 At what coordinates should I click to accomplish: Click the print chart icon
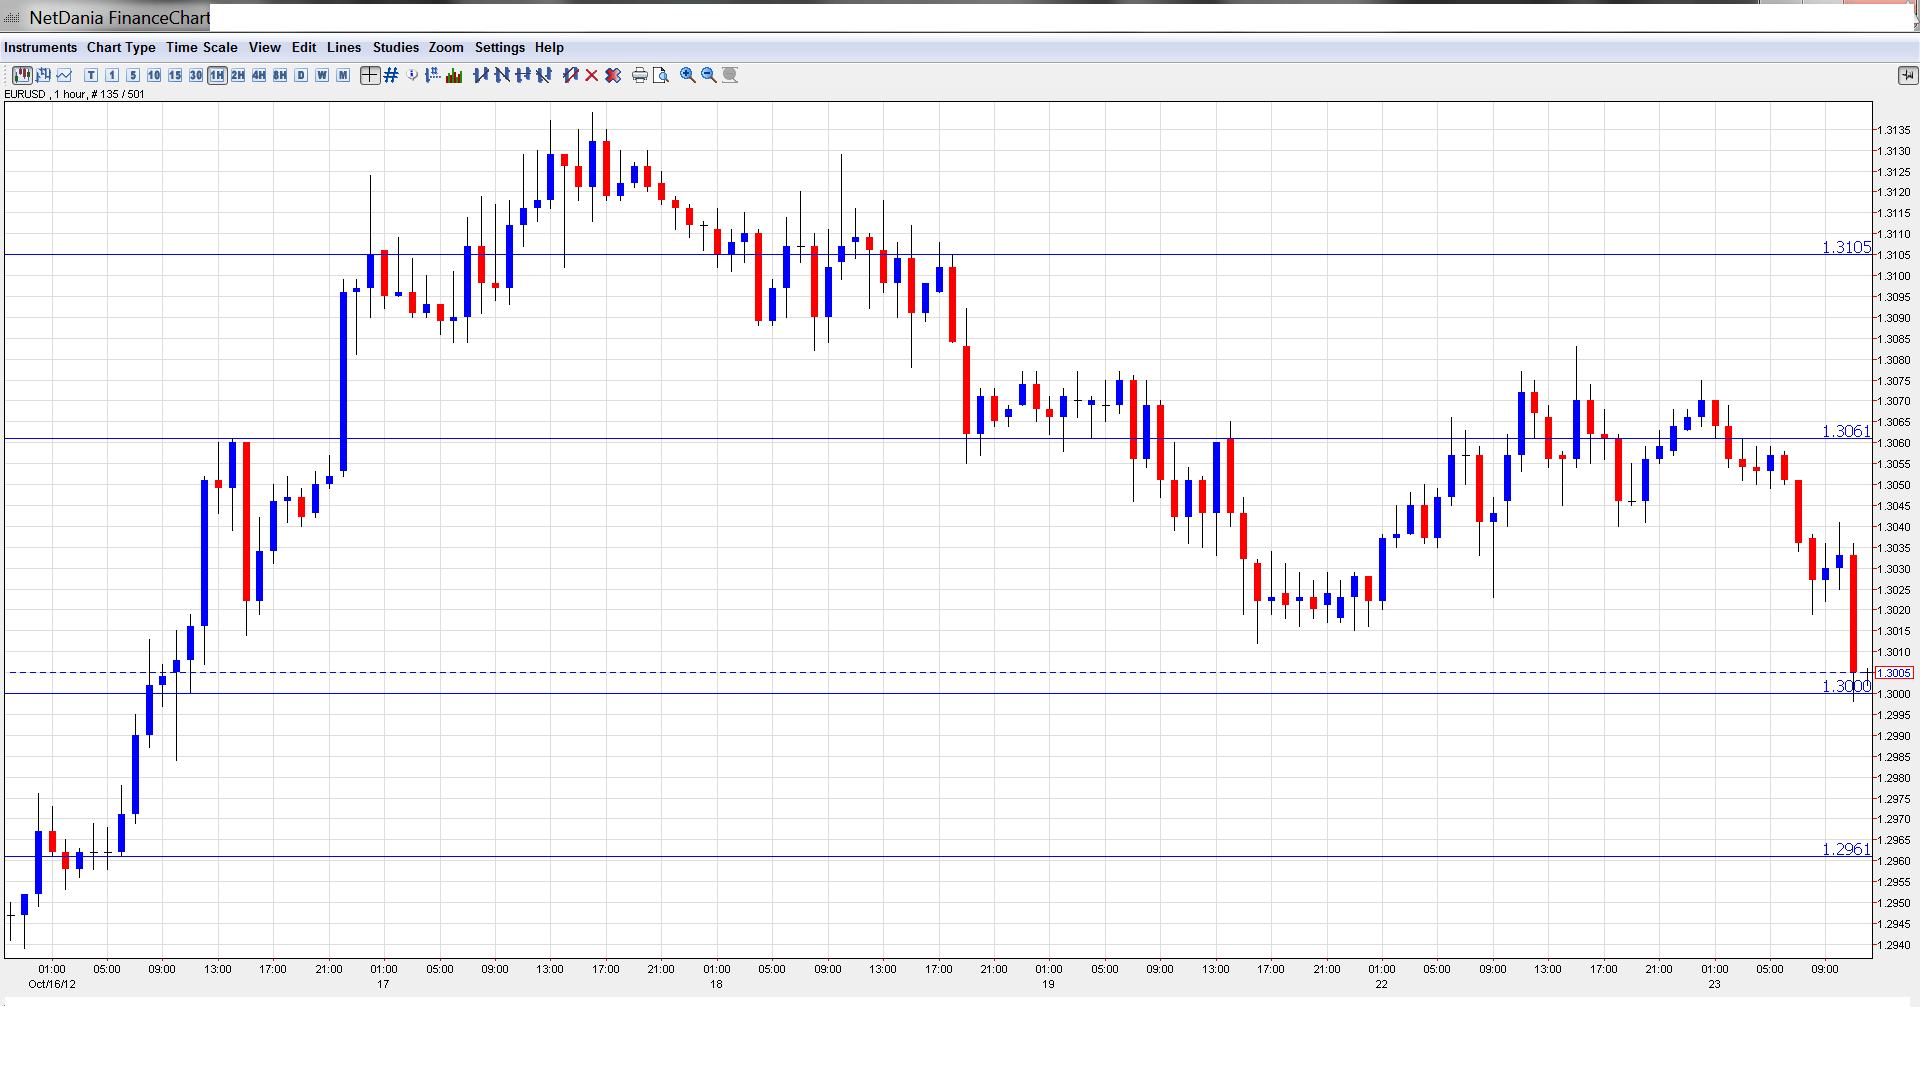point(640,75)
